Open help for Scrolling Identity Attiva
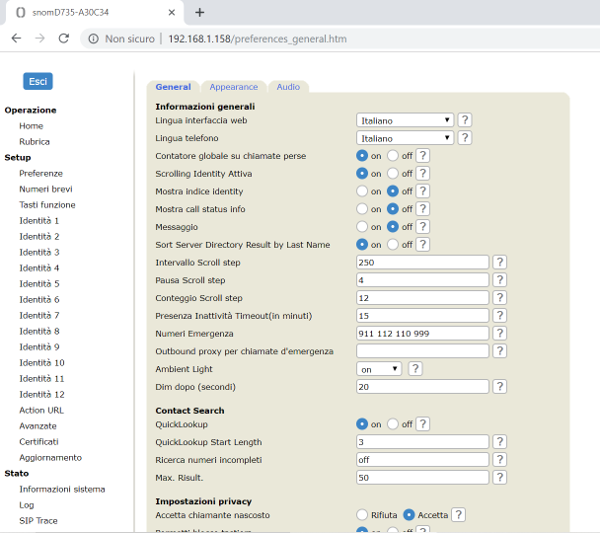 point(423,173)
